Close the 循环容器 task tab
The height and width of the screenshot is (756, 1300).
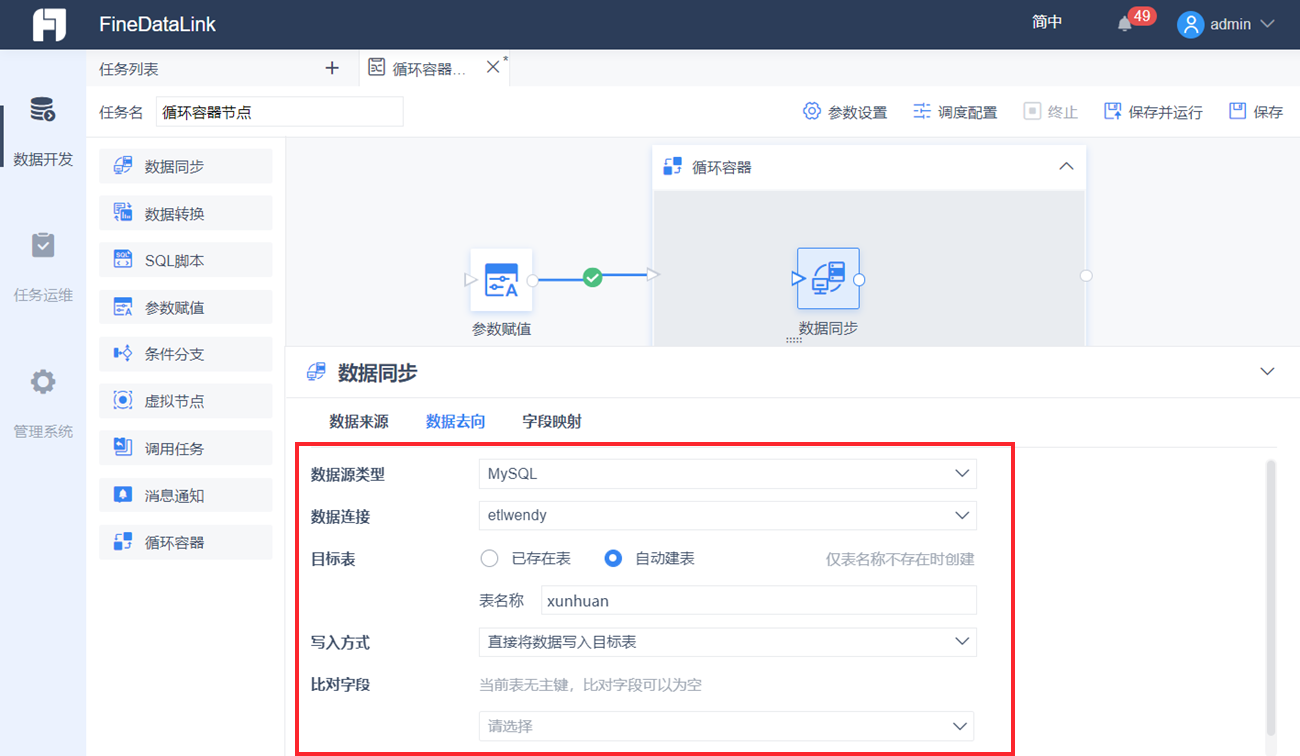click(492, 67)
